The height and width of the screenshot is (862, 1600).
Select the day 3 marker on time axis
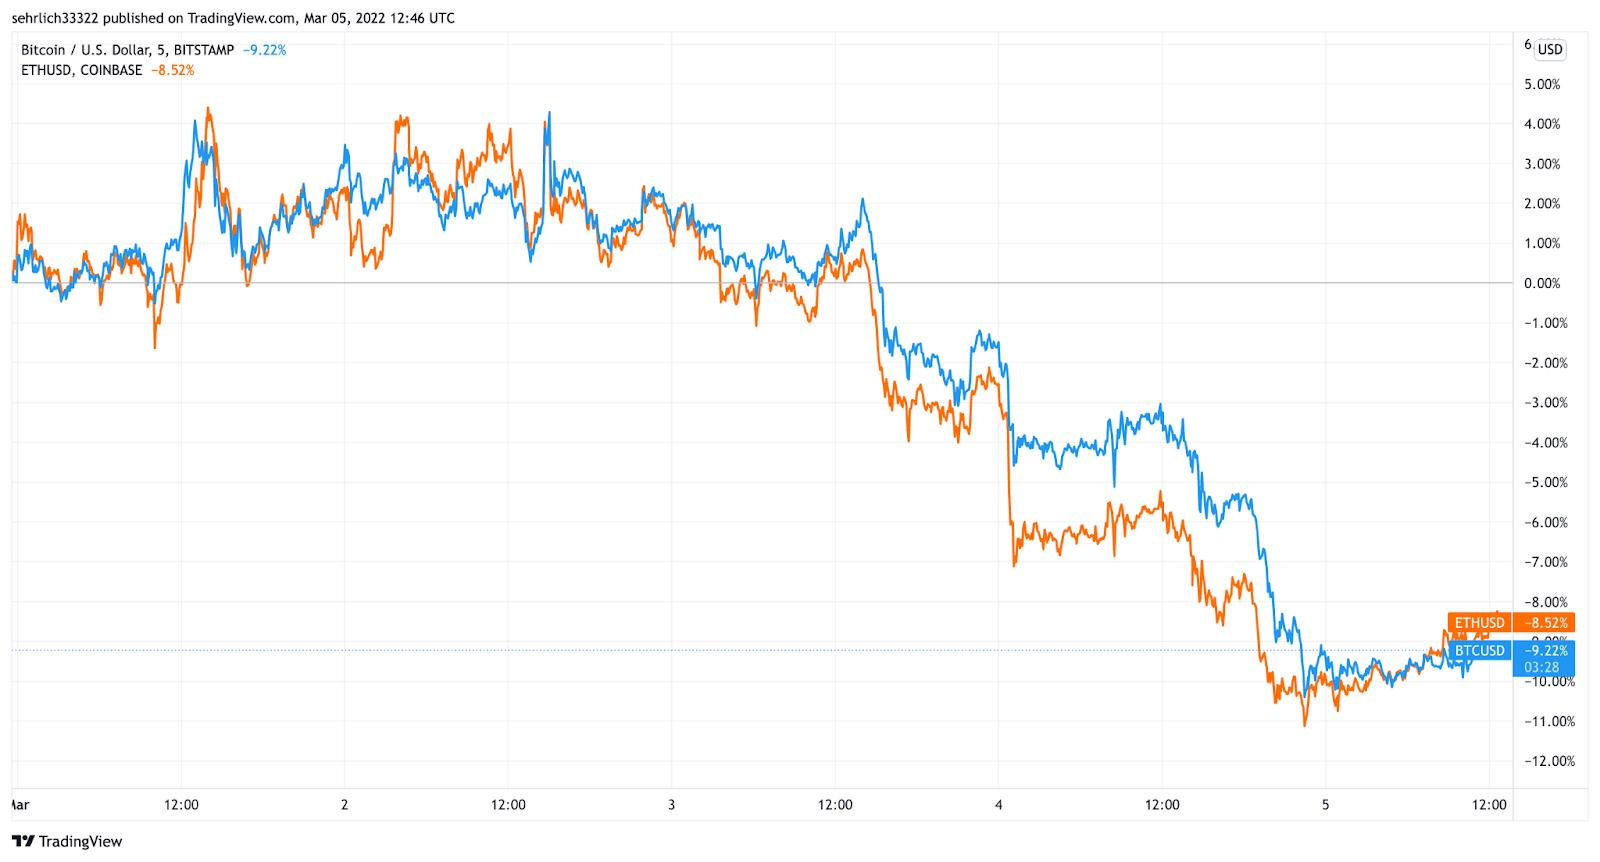[x=672, y=805]
